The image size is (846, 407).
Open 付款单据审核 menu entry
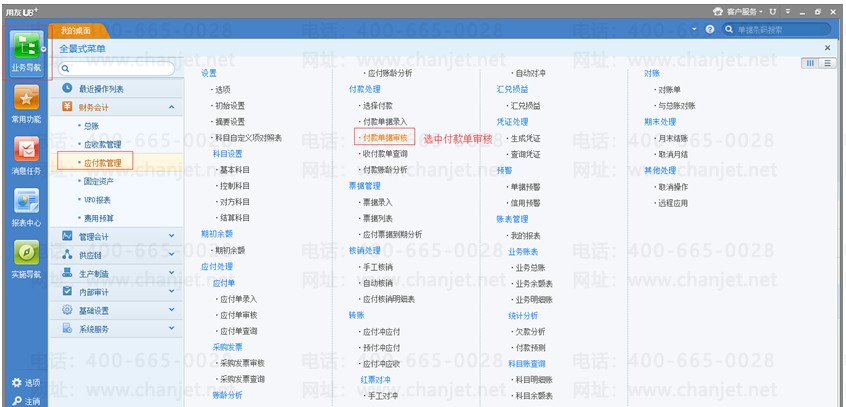point(385,138)
